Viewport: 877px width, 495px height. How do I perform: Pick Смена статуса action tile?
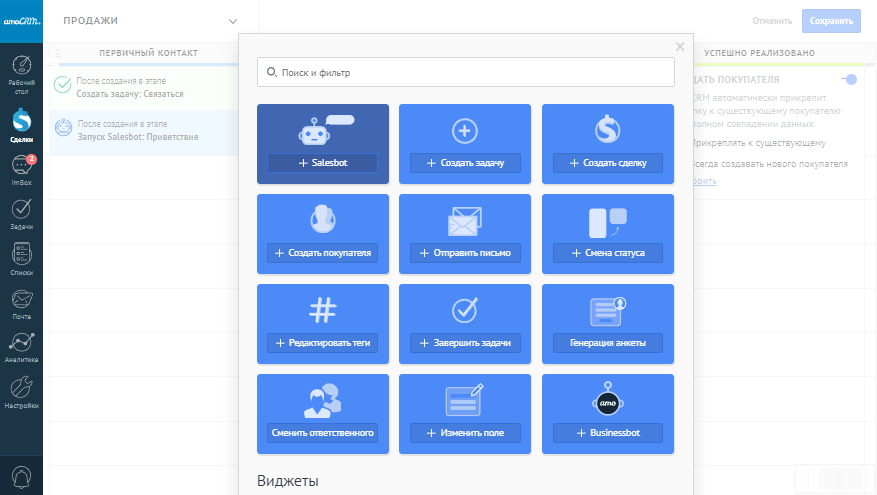(607, 253)
